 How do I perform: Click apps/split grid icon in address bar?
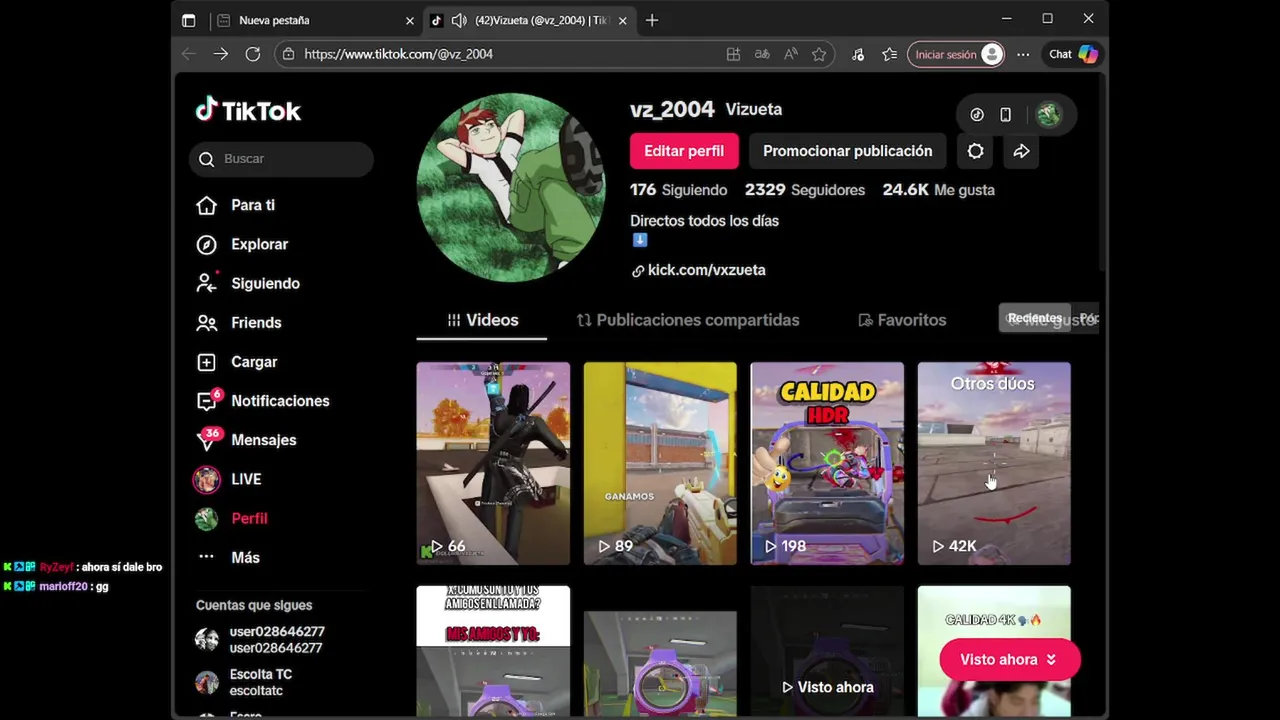733,54
